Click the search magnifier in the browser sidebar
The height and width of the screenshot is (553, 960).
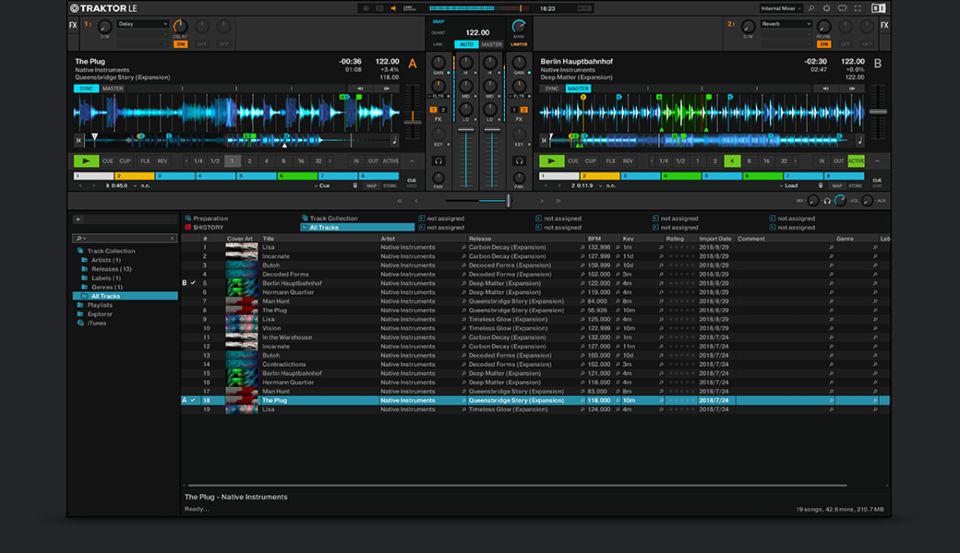(80, 239)
